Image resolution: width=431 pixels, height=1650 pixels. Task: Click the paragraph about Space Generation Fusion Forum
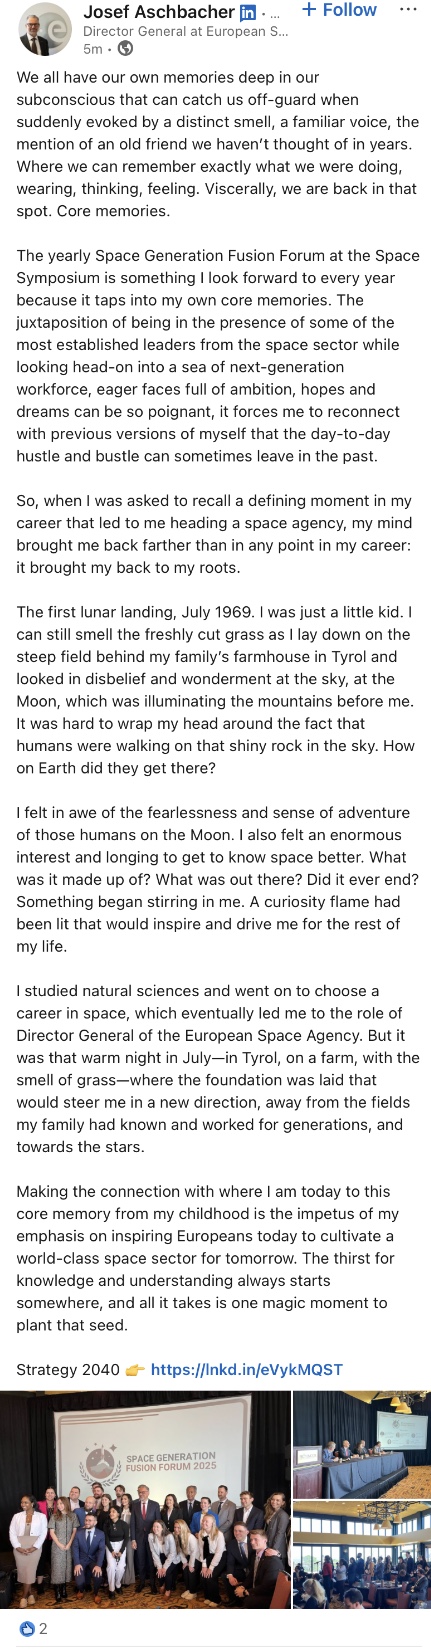(x=218, y=356)
